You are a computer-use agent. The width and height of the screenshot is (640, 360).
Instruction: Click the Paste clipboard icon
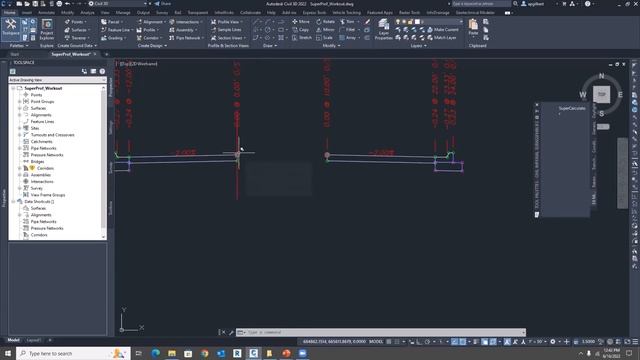point(473,27)
